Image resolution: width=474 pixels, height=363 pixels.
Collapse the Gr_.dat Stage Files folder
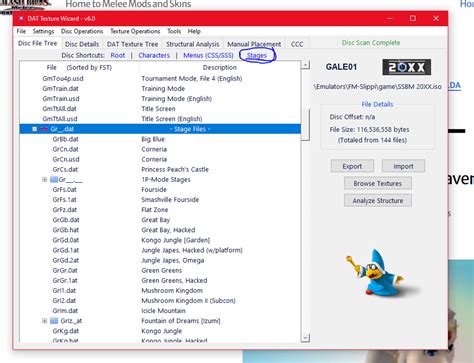click(x=34, y=129)
